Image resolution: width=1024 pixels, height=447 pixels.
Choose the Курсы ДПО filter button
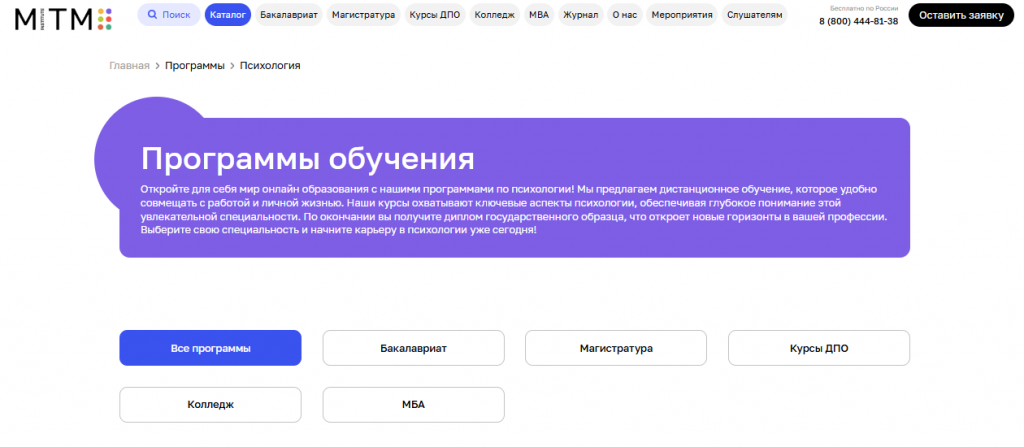[819, 348]
